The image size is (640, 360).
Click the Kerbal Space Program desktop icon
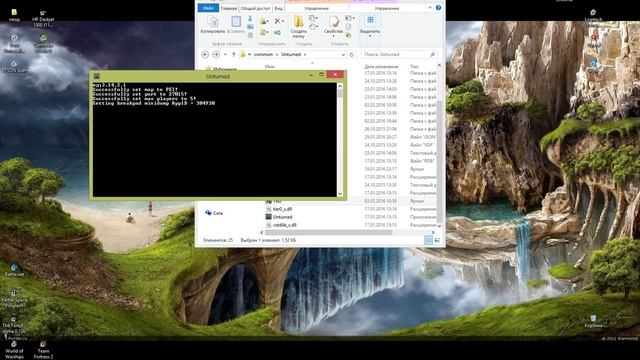point(14,299)
